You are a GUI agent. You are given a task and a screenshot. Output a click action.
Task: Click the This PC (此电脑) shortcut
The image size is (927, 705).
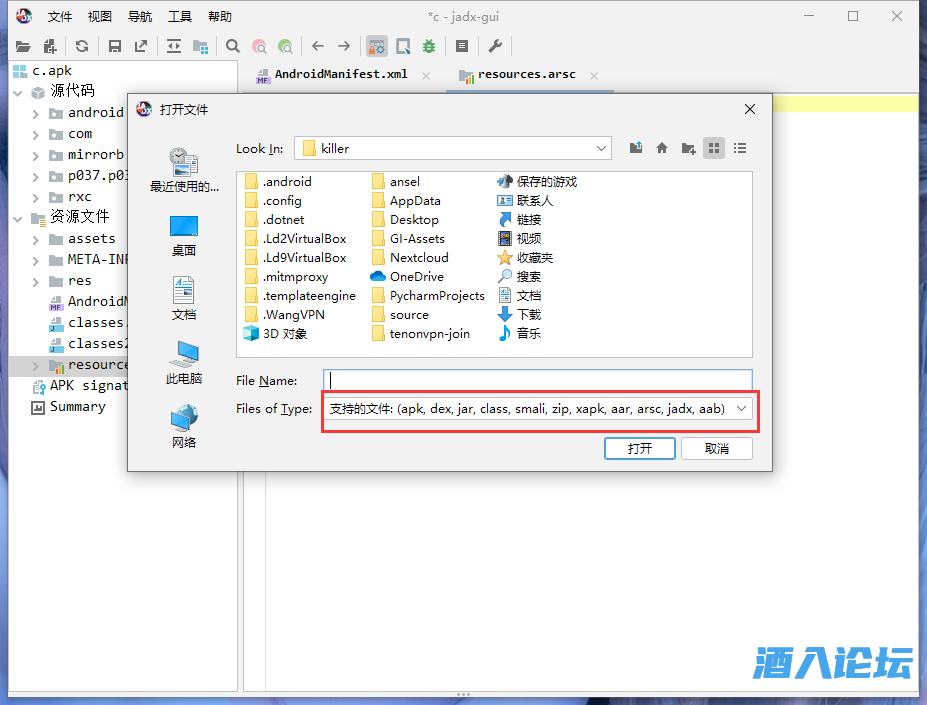click(x=183, y=363)
